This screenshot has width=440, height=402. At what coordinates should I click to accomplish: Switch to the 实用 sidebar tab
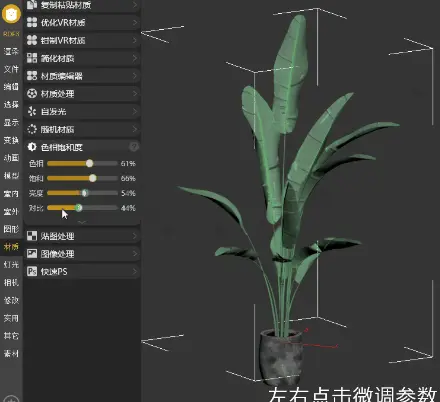(11, 318)
